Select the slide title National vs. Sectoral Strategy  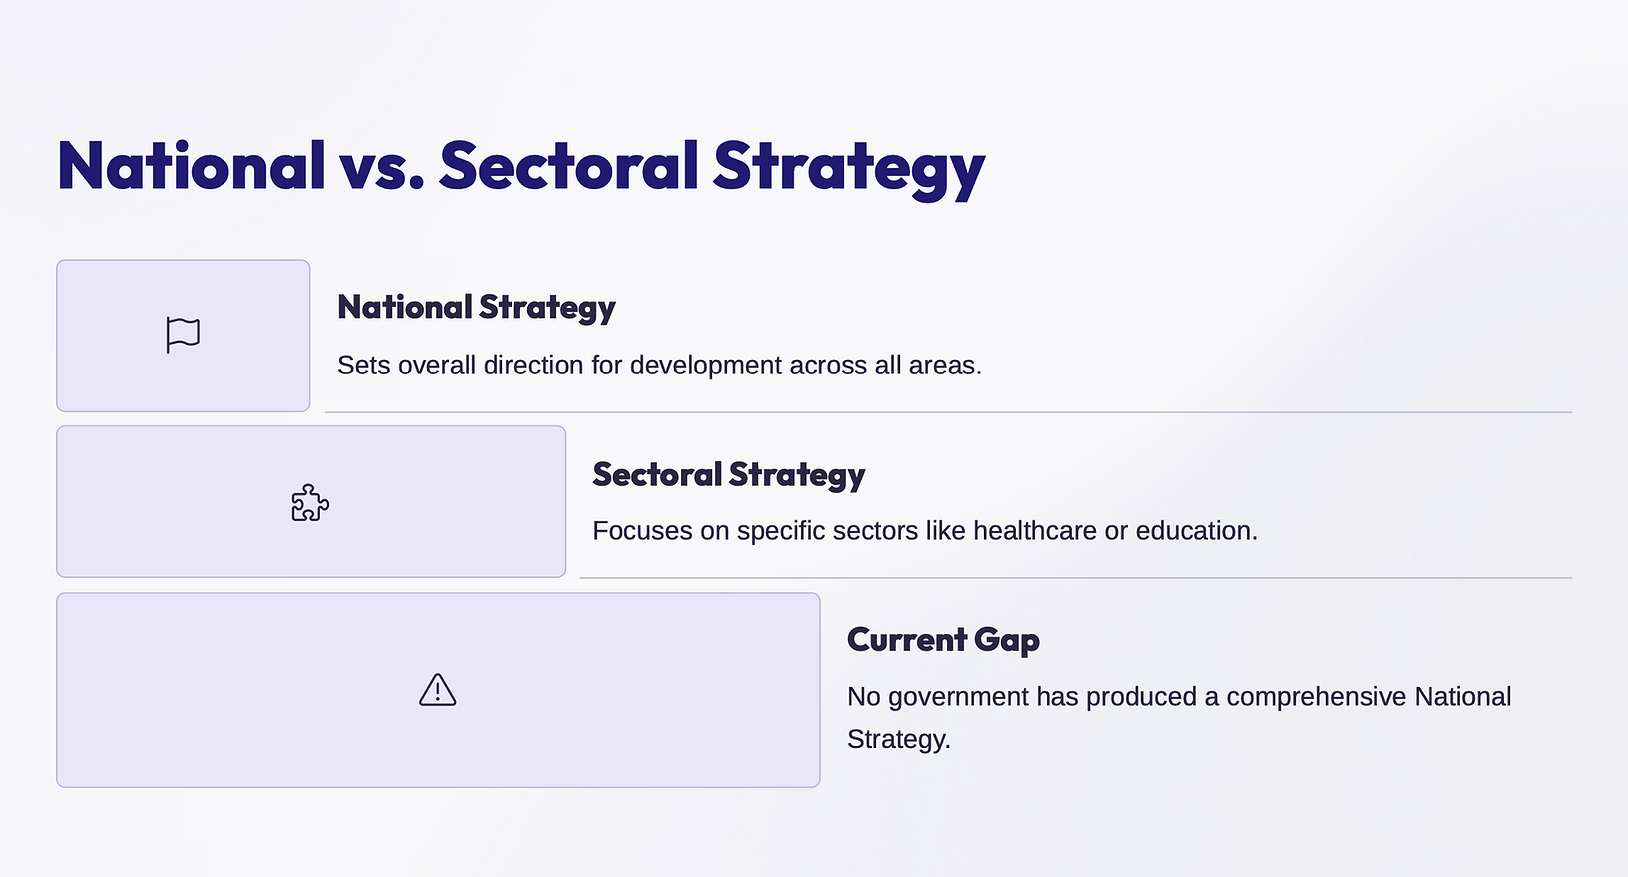click(521, 168)
